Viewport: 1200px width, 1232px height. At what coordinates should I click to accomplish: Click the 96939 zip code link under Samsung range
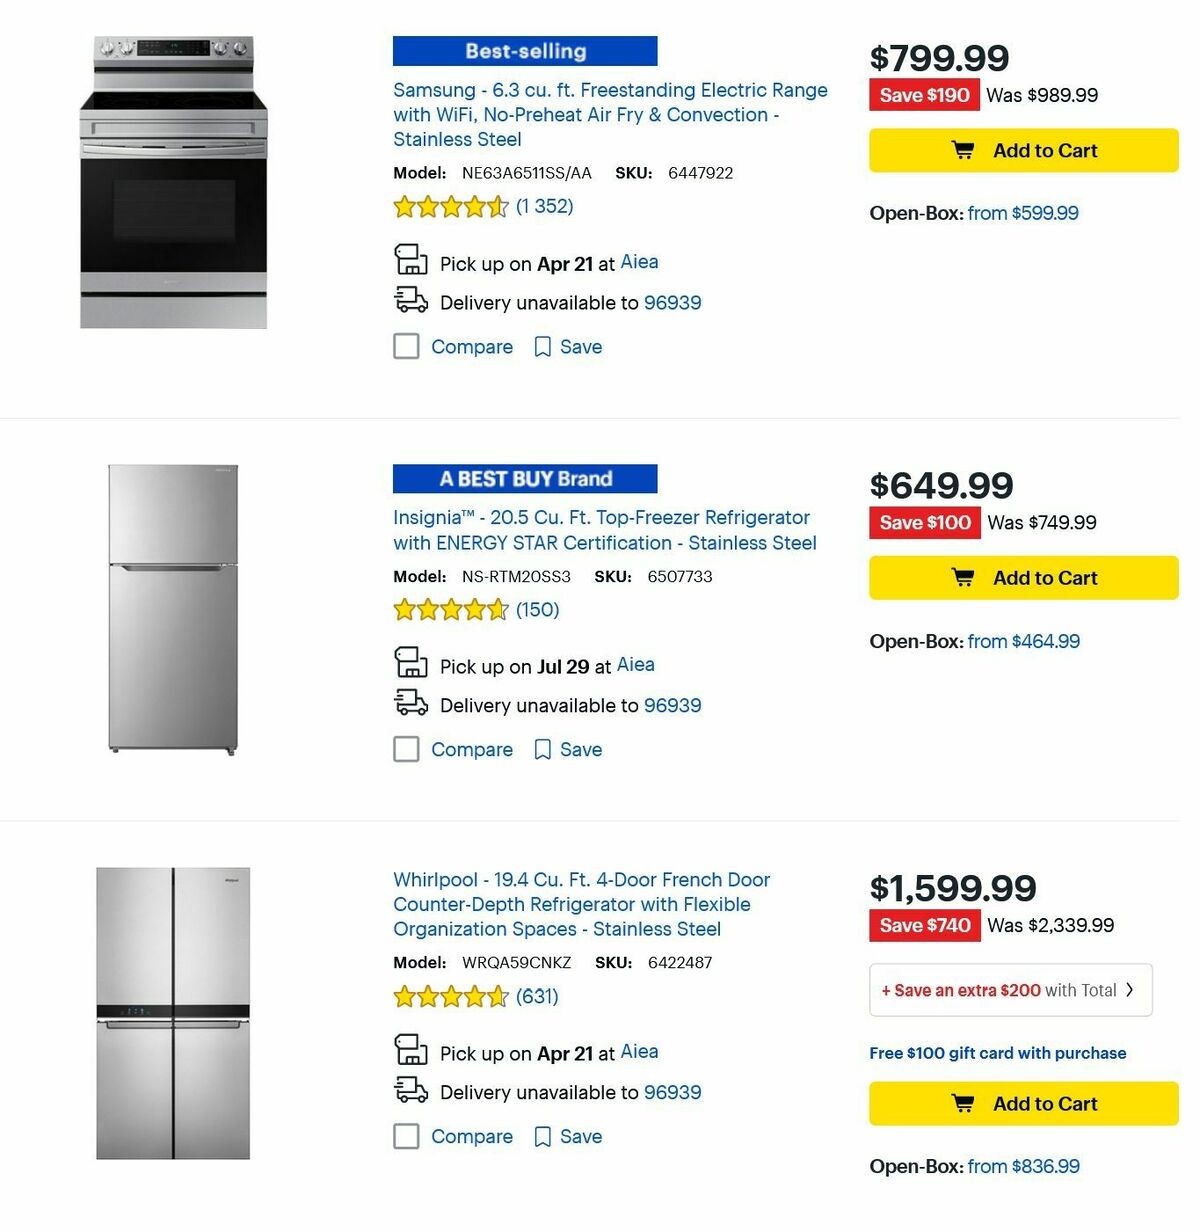point(674,302)
